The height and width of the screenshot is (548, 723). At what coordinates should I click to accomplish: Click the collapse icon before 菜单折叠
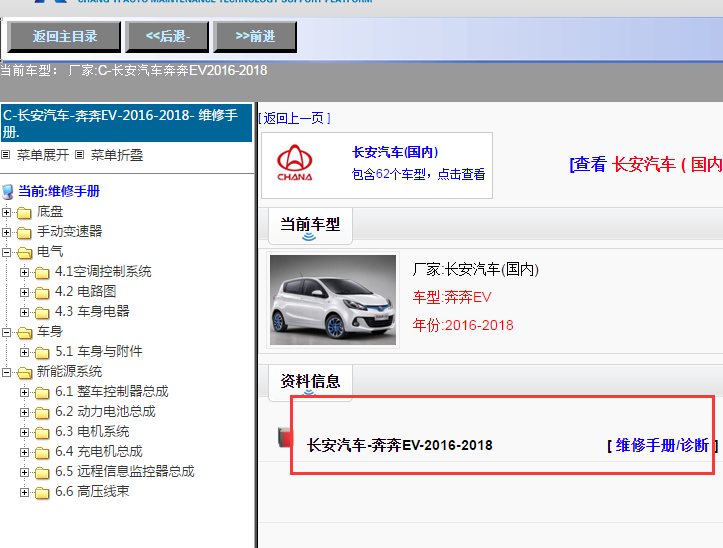click(79, 155)
